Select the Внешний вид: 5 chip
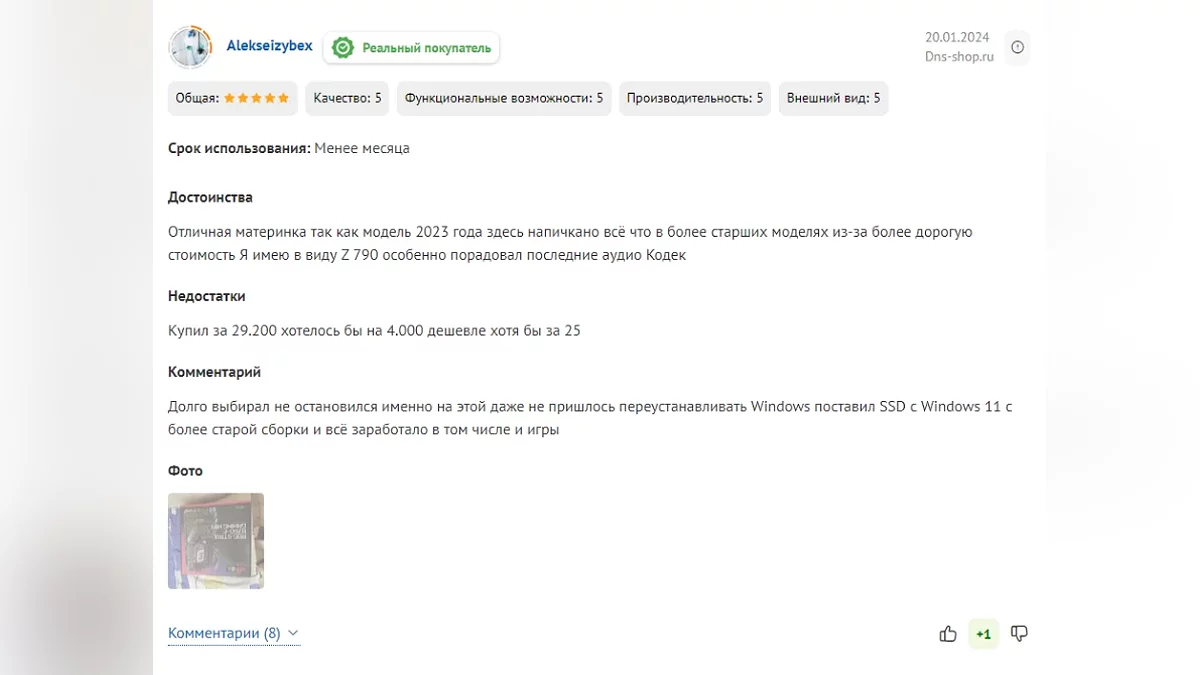Screen dimensions: 1200x675 point(833,98)
